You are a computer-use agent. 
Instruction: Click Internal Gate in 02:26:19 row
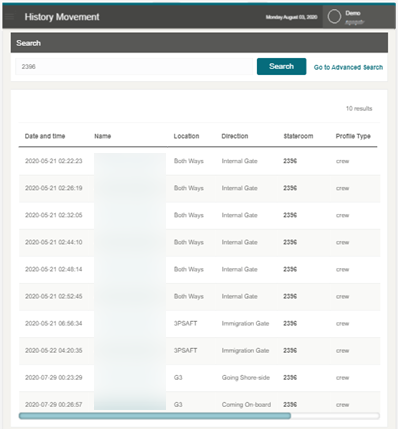point(240,188)
